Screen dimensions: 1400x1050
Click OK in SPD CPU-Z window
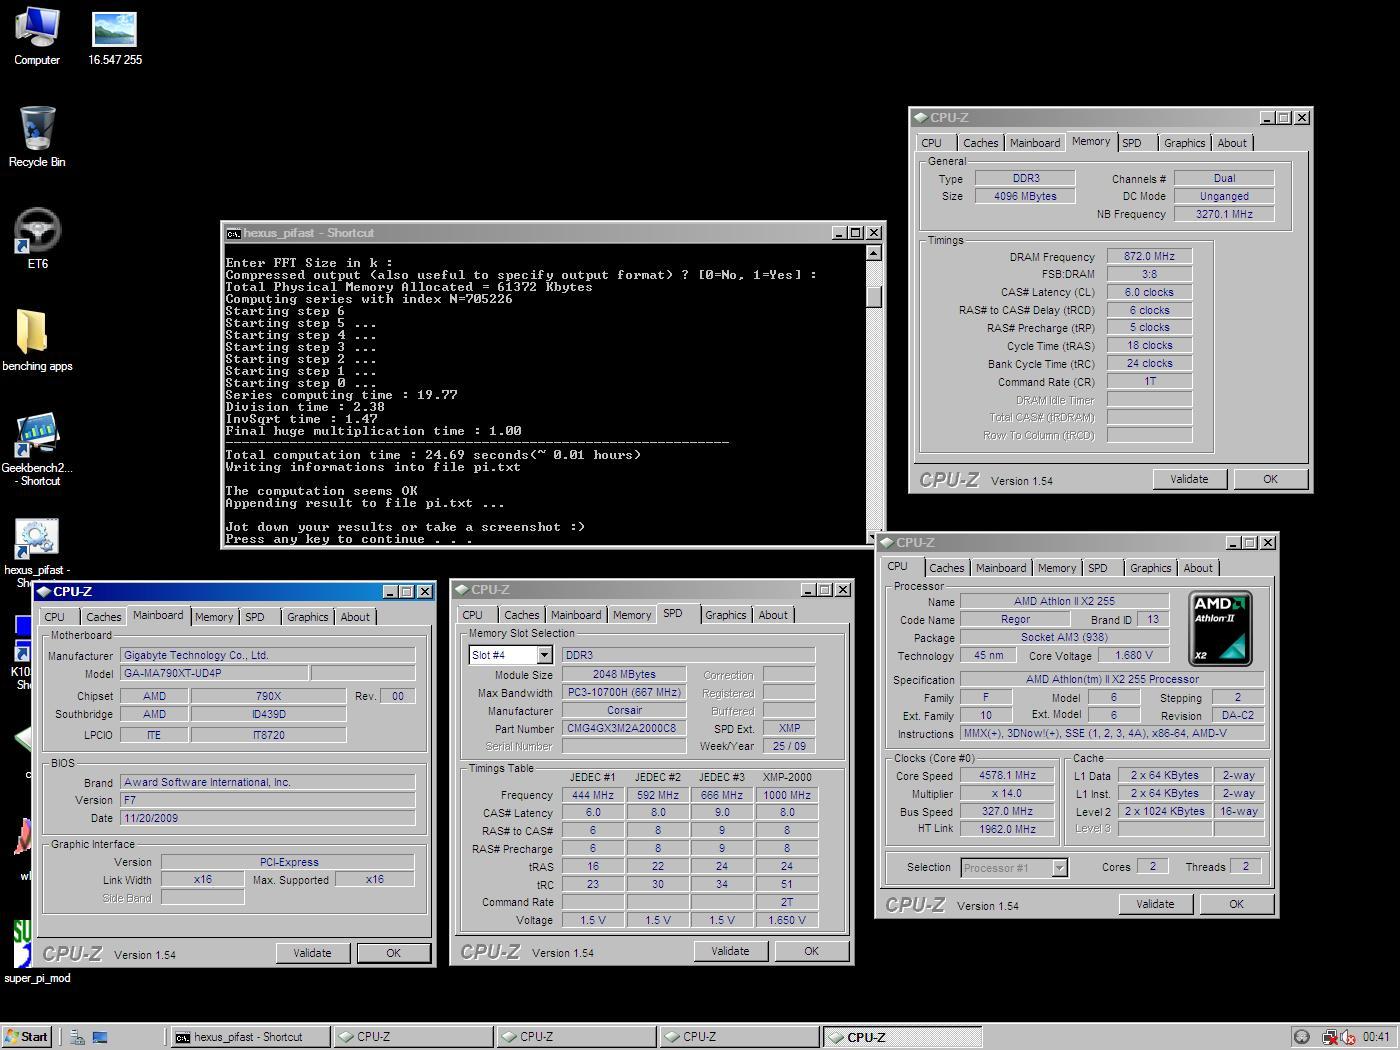coord(812,951)
